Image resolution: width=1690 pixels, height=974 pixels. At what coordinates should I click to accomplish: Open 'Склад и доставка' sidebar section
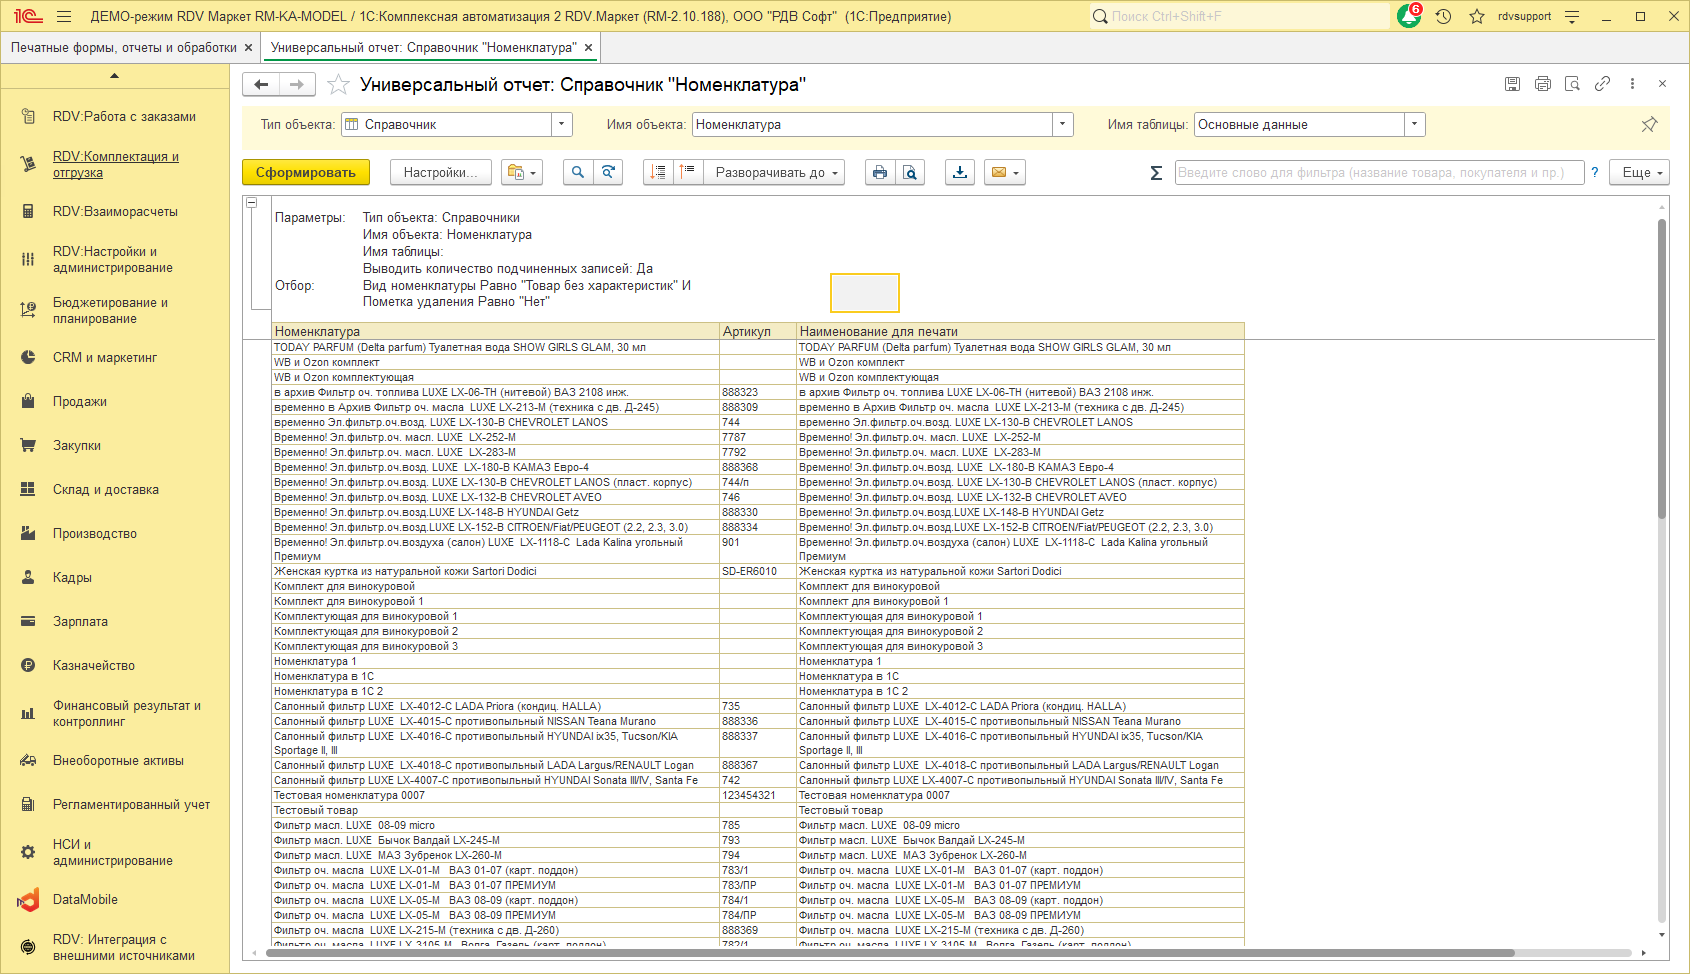click(x=105, y=489)
